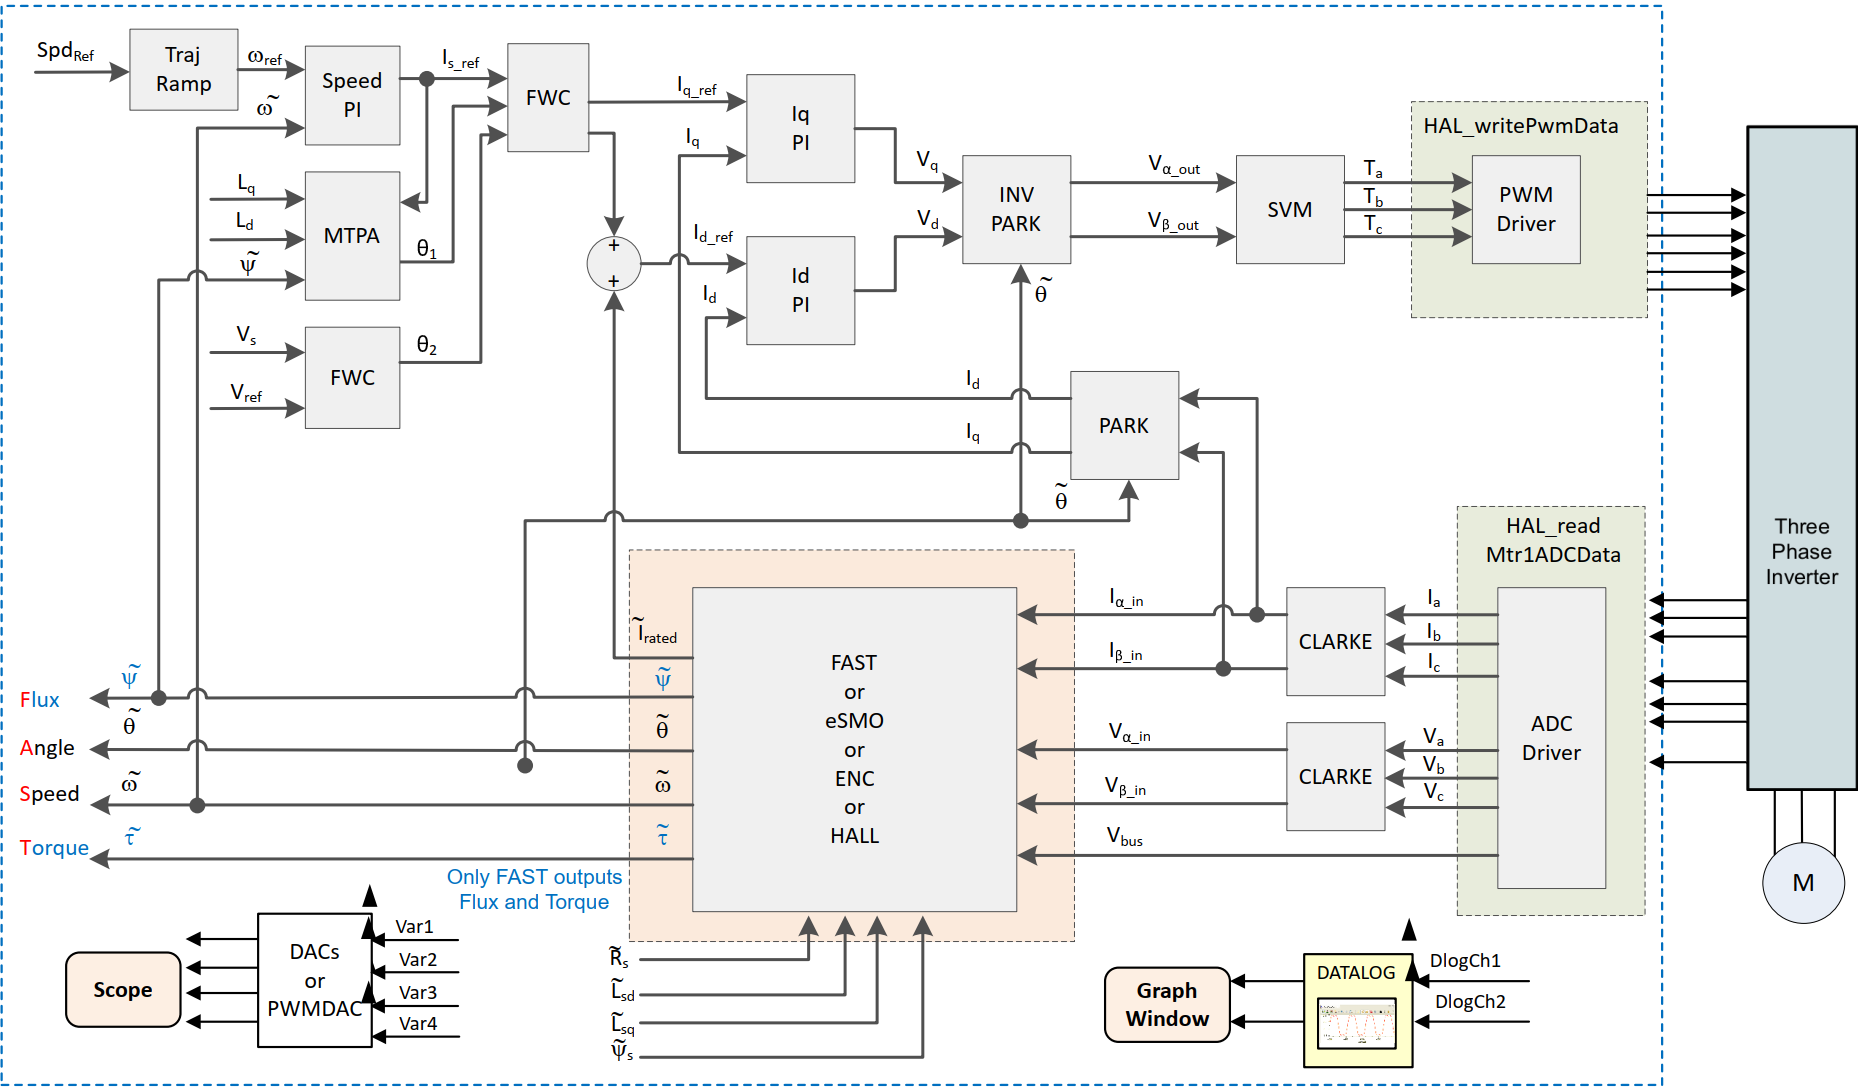Click the summing junction circle
This screenshot has width=1872, height=1090.
click(x=614, y=263)
